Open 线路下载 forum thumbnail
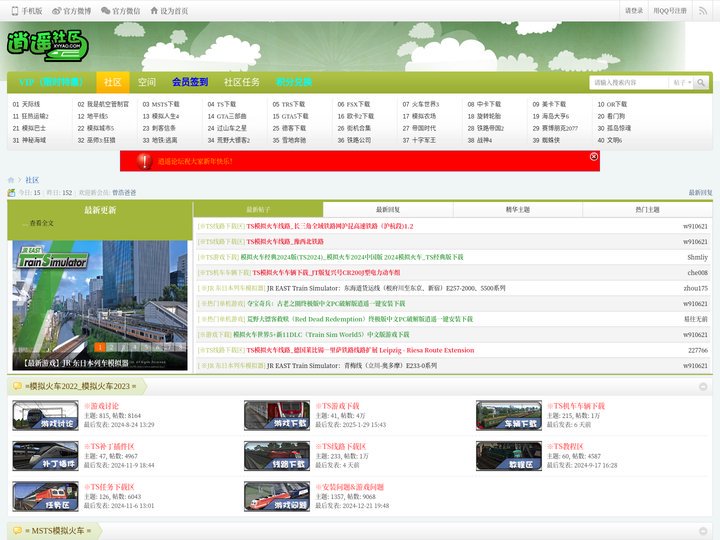Viewport: 720px width, 540px height. [277, 456]
